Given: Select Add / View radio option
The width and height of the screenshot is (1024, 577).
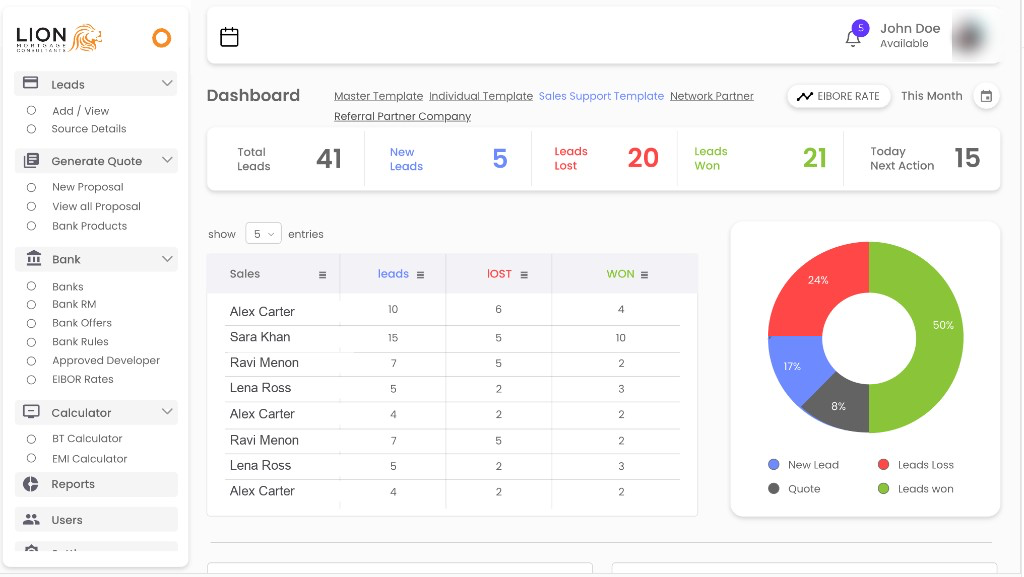Looking at the screenshot, I should click(31, 110).
